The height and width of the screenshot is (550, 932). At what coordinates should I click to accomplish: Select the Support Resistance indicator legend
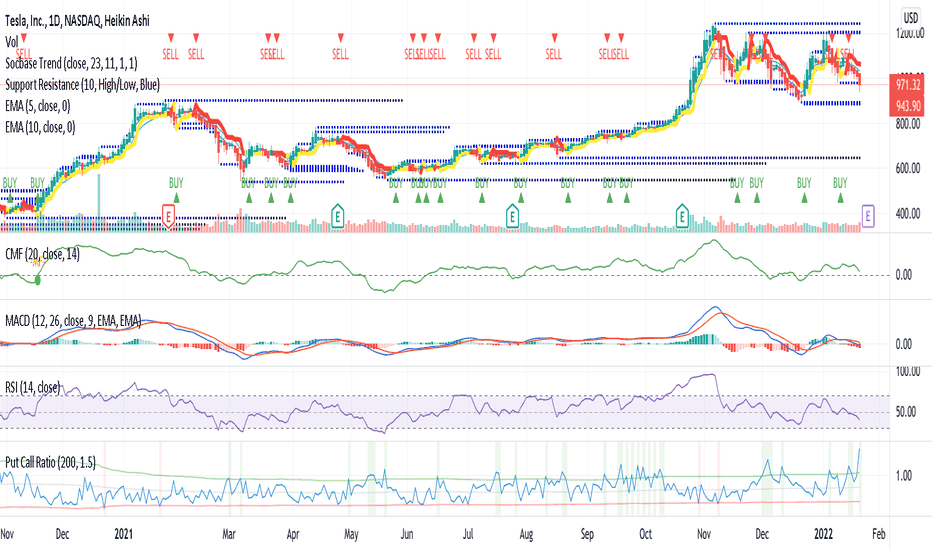click(82, 84)
